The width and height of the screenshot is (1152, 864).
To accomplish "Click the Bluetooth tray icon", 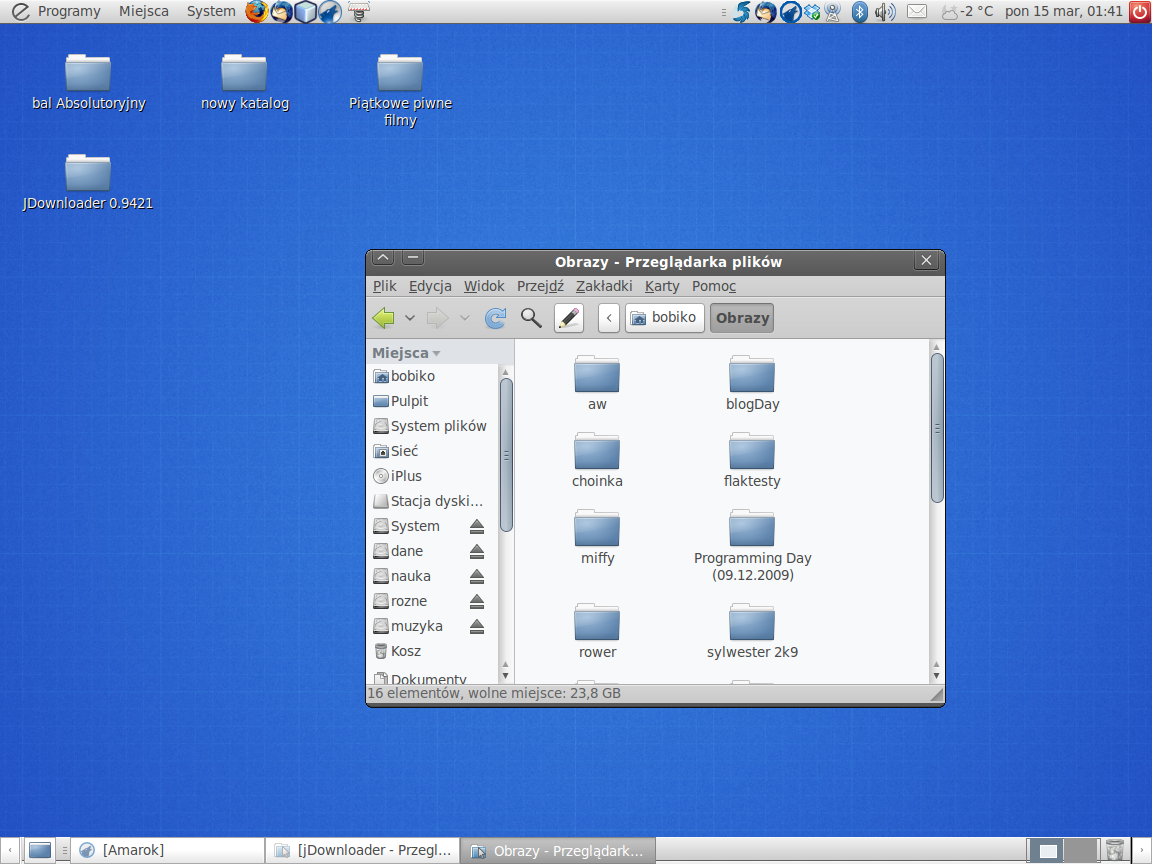I will tap(858, 12).
